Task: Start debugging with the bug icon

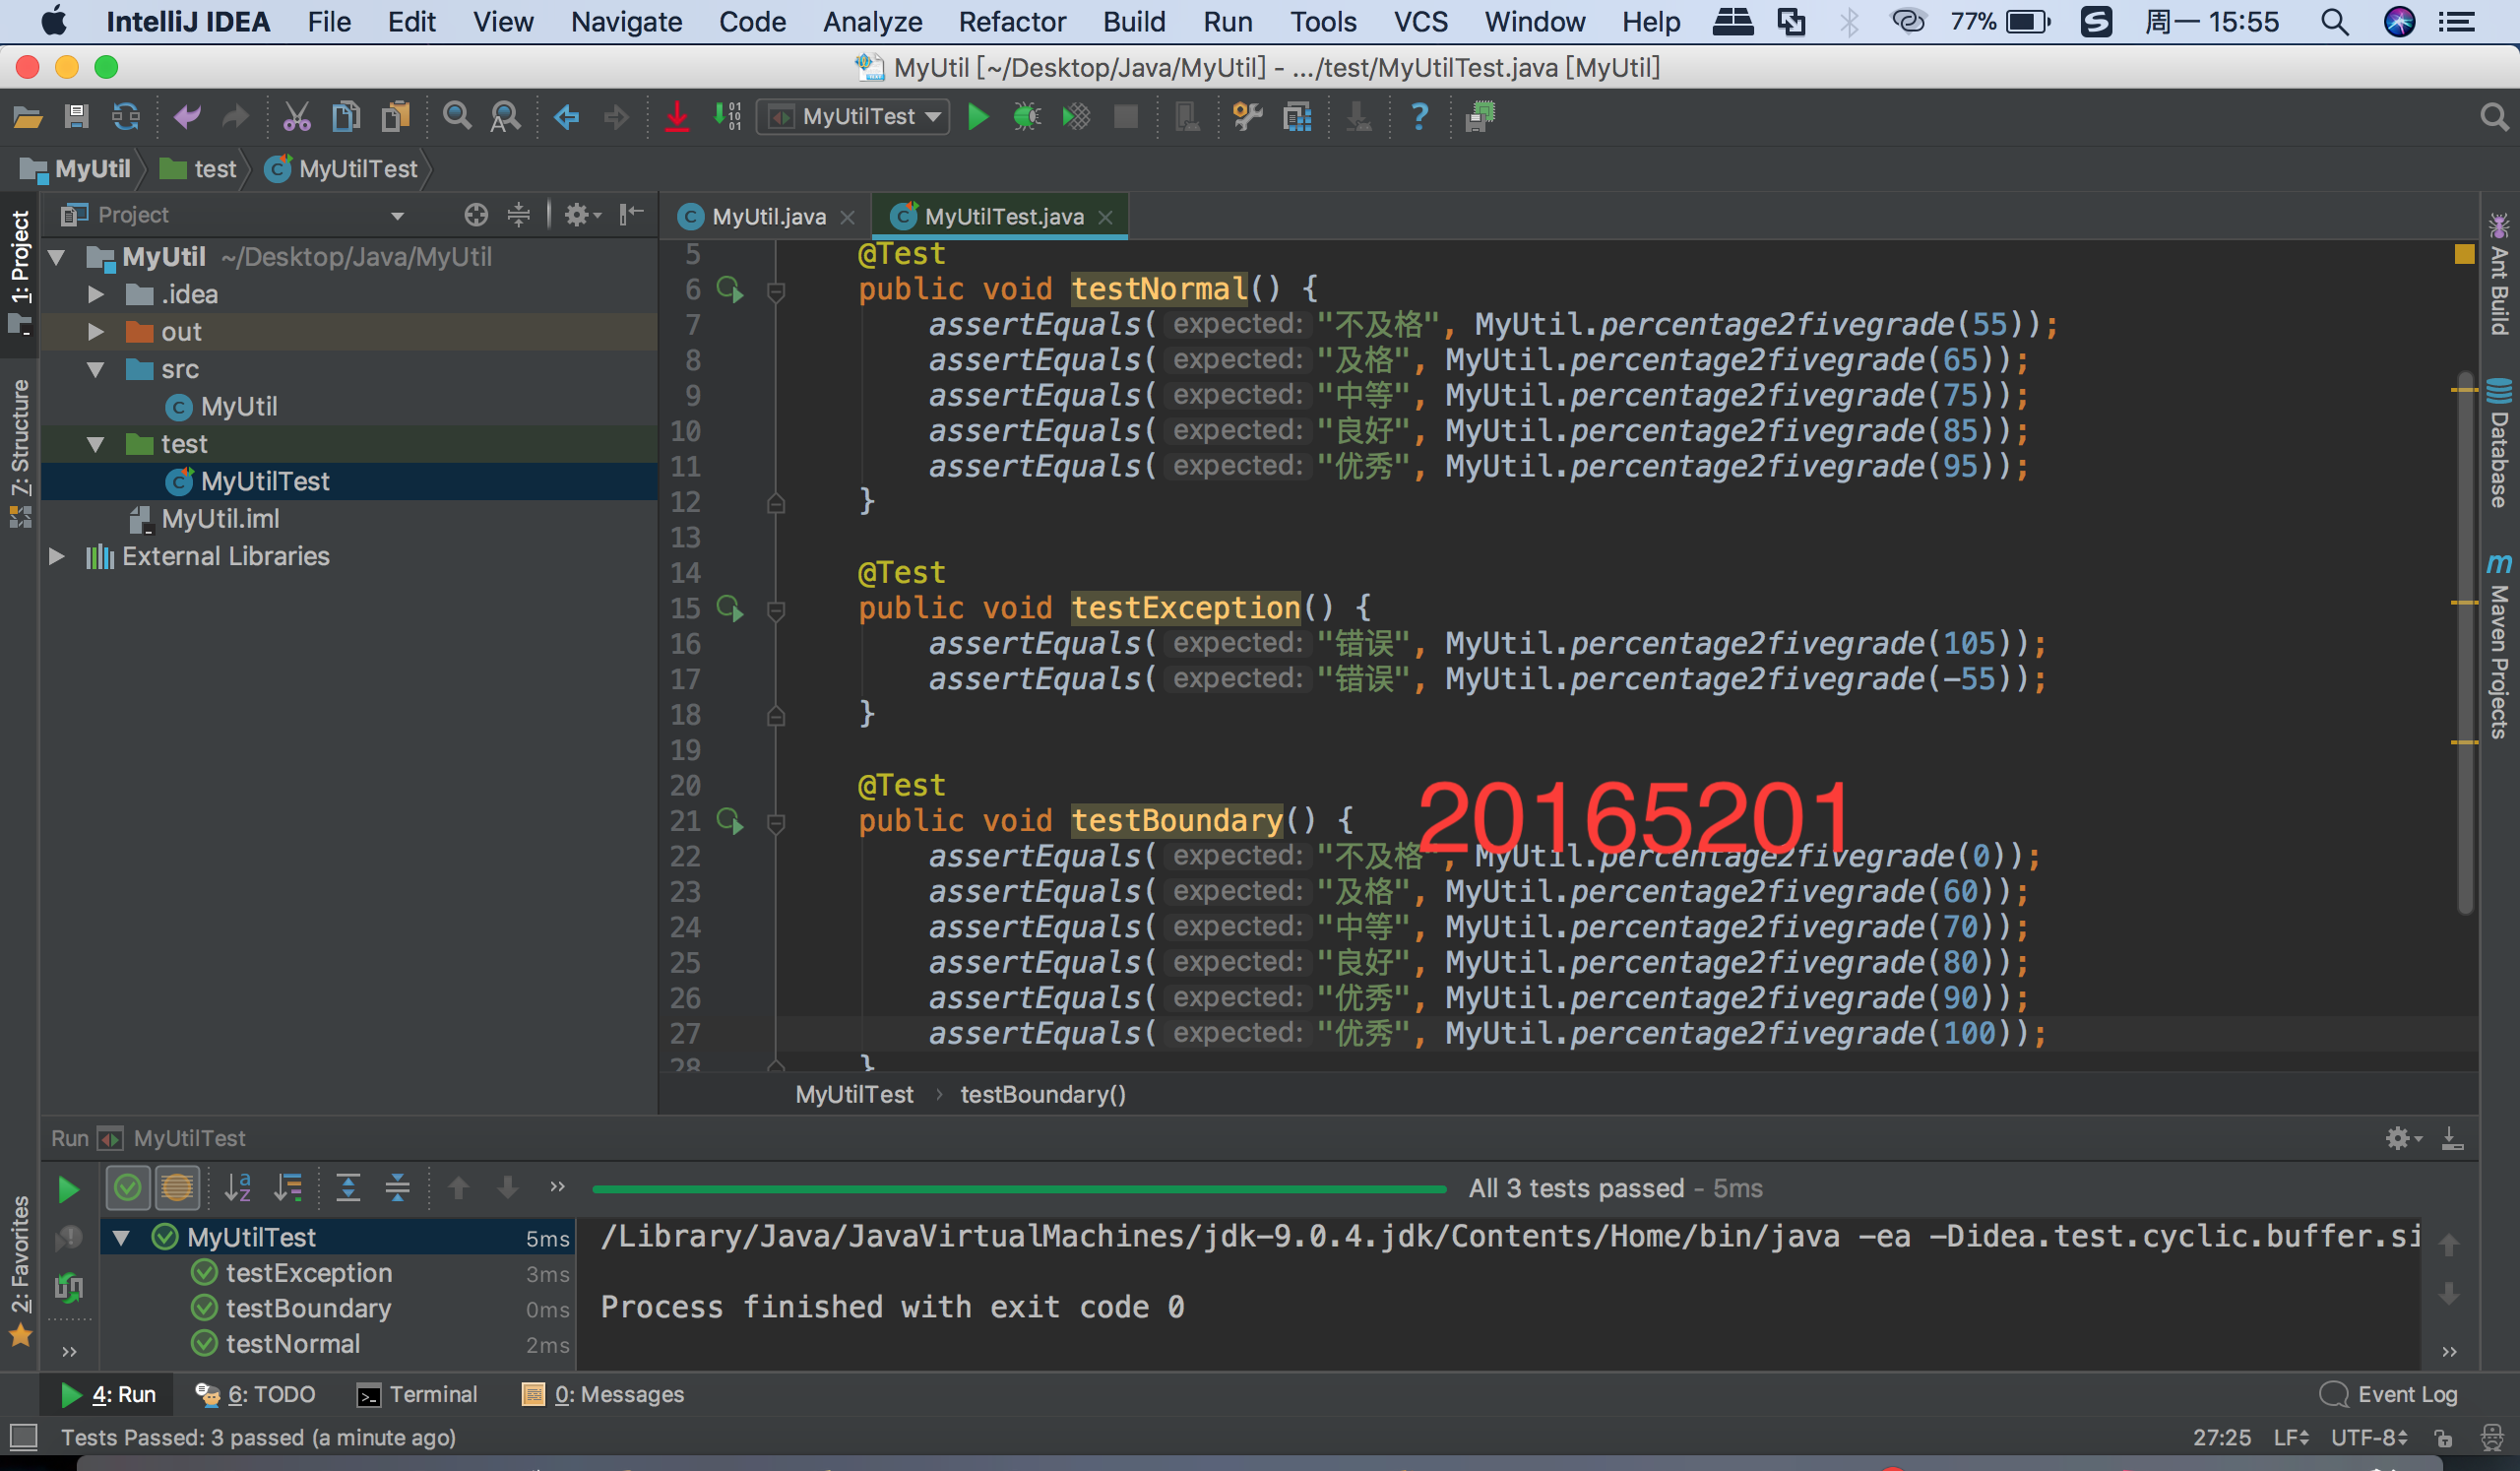Action: pos(1027,117)
